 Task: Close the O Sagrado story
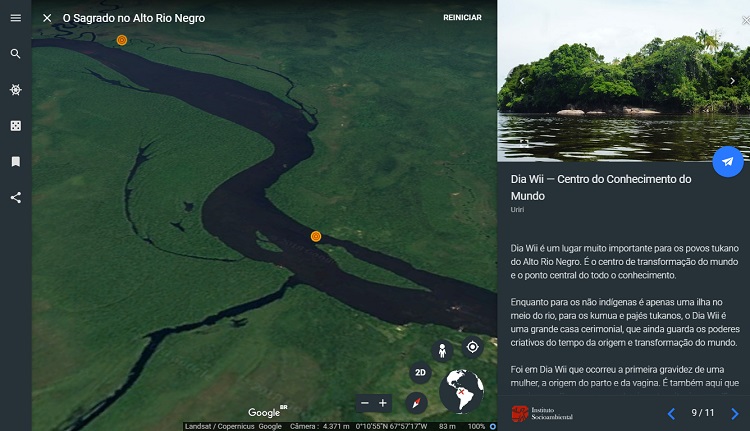click(x=47, y=18)
